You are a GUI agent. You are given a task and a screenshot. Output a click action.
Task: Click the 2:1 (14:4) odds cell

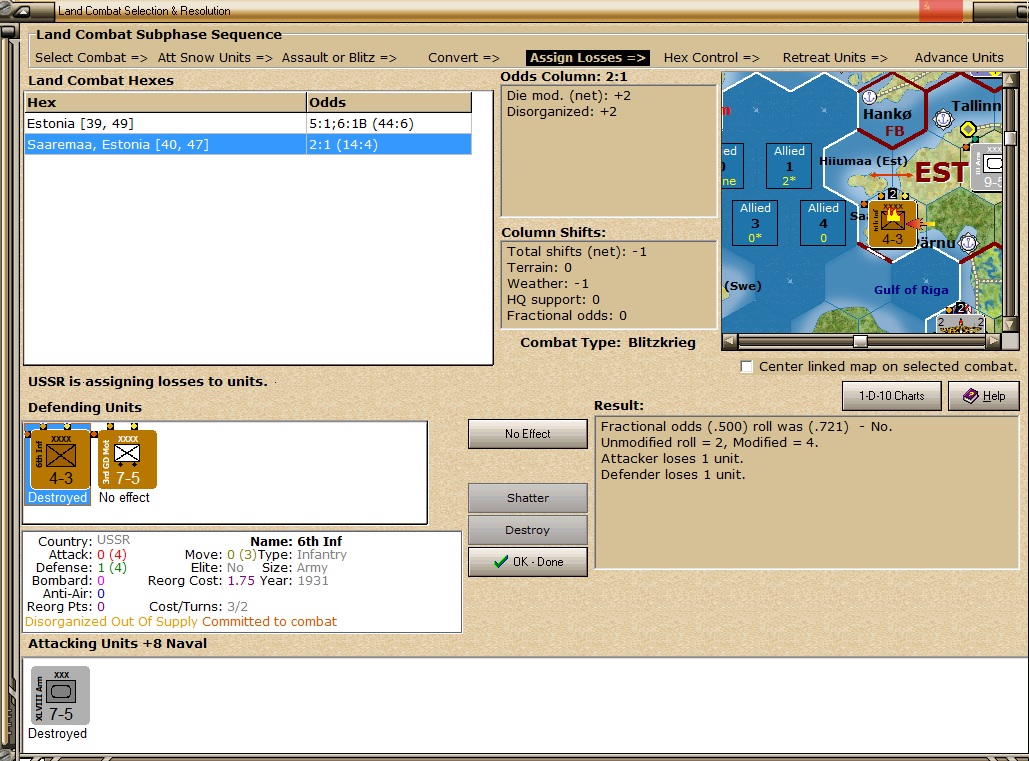point(388,144)
